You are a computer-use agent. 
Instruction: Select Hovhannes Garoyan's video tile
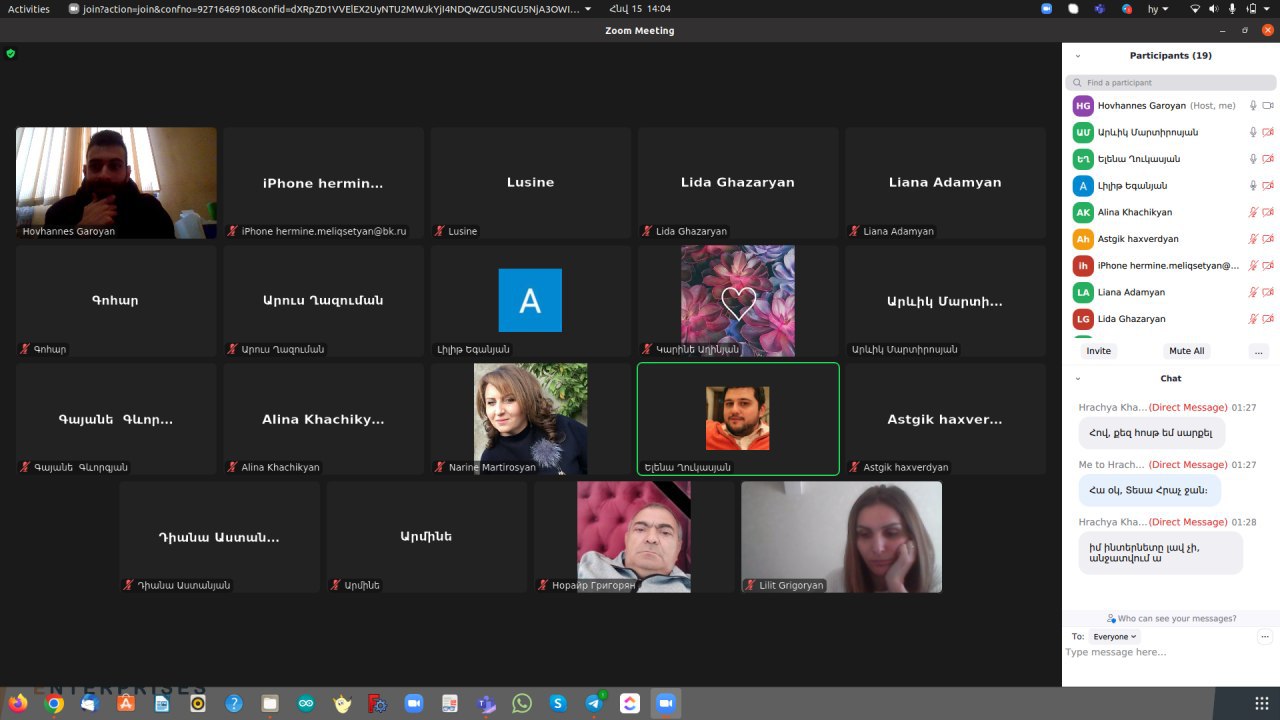point(116,182)
